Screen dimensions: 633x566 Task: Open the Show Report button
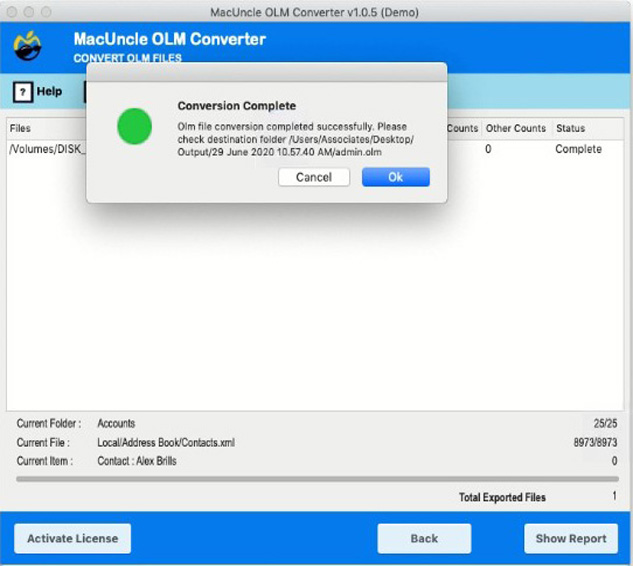571,538
